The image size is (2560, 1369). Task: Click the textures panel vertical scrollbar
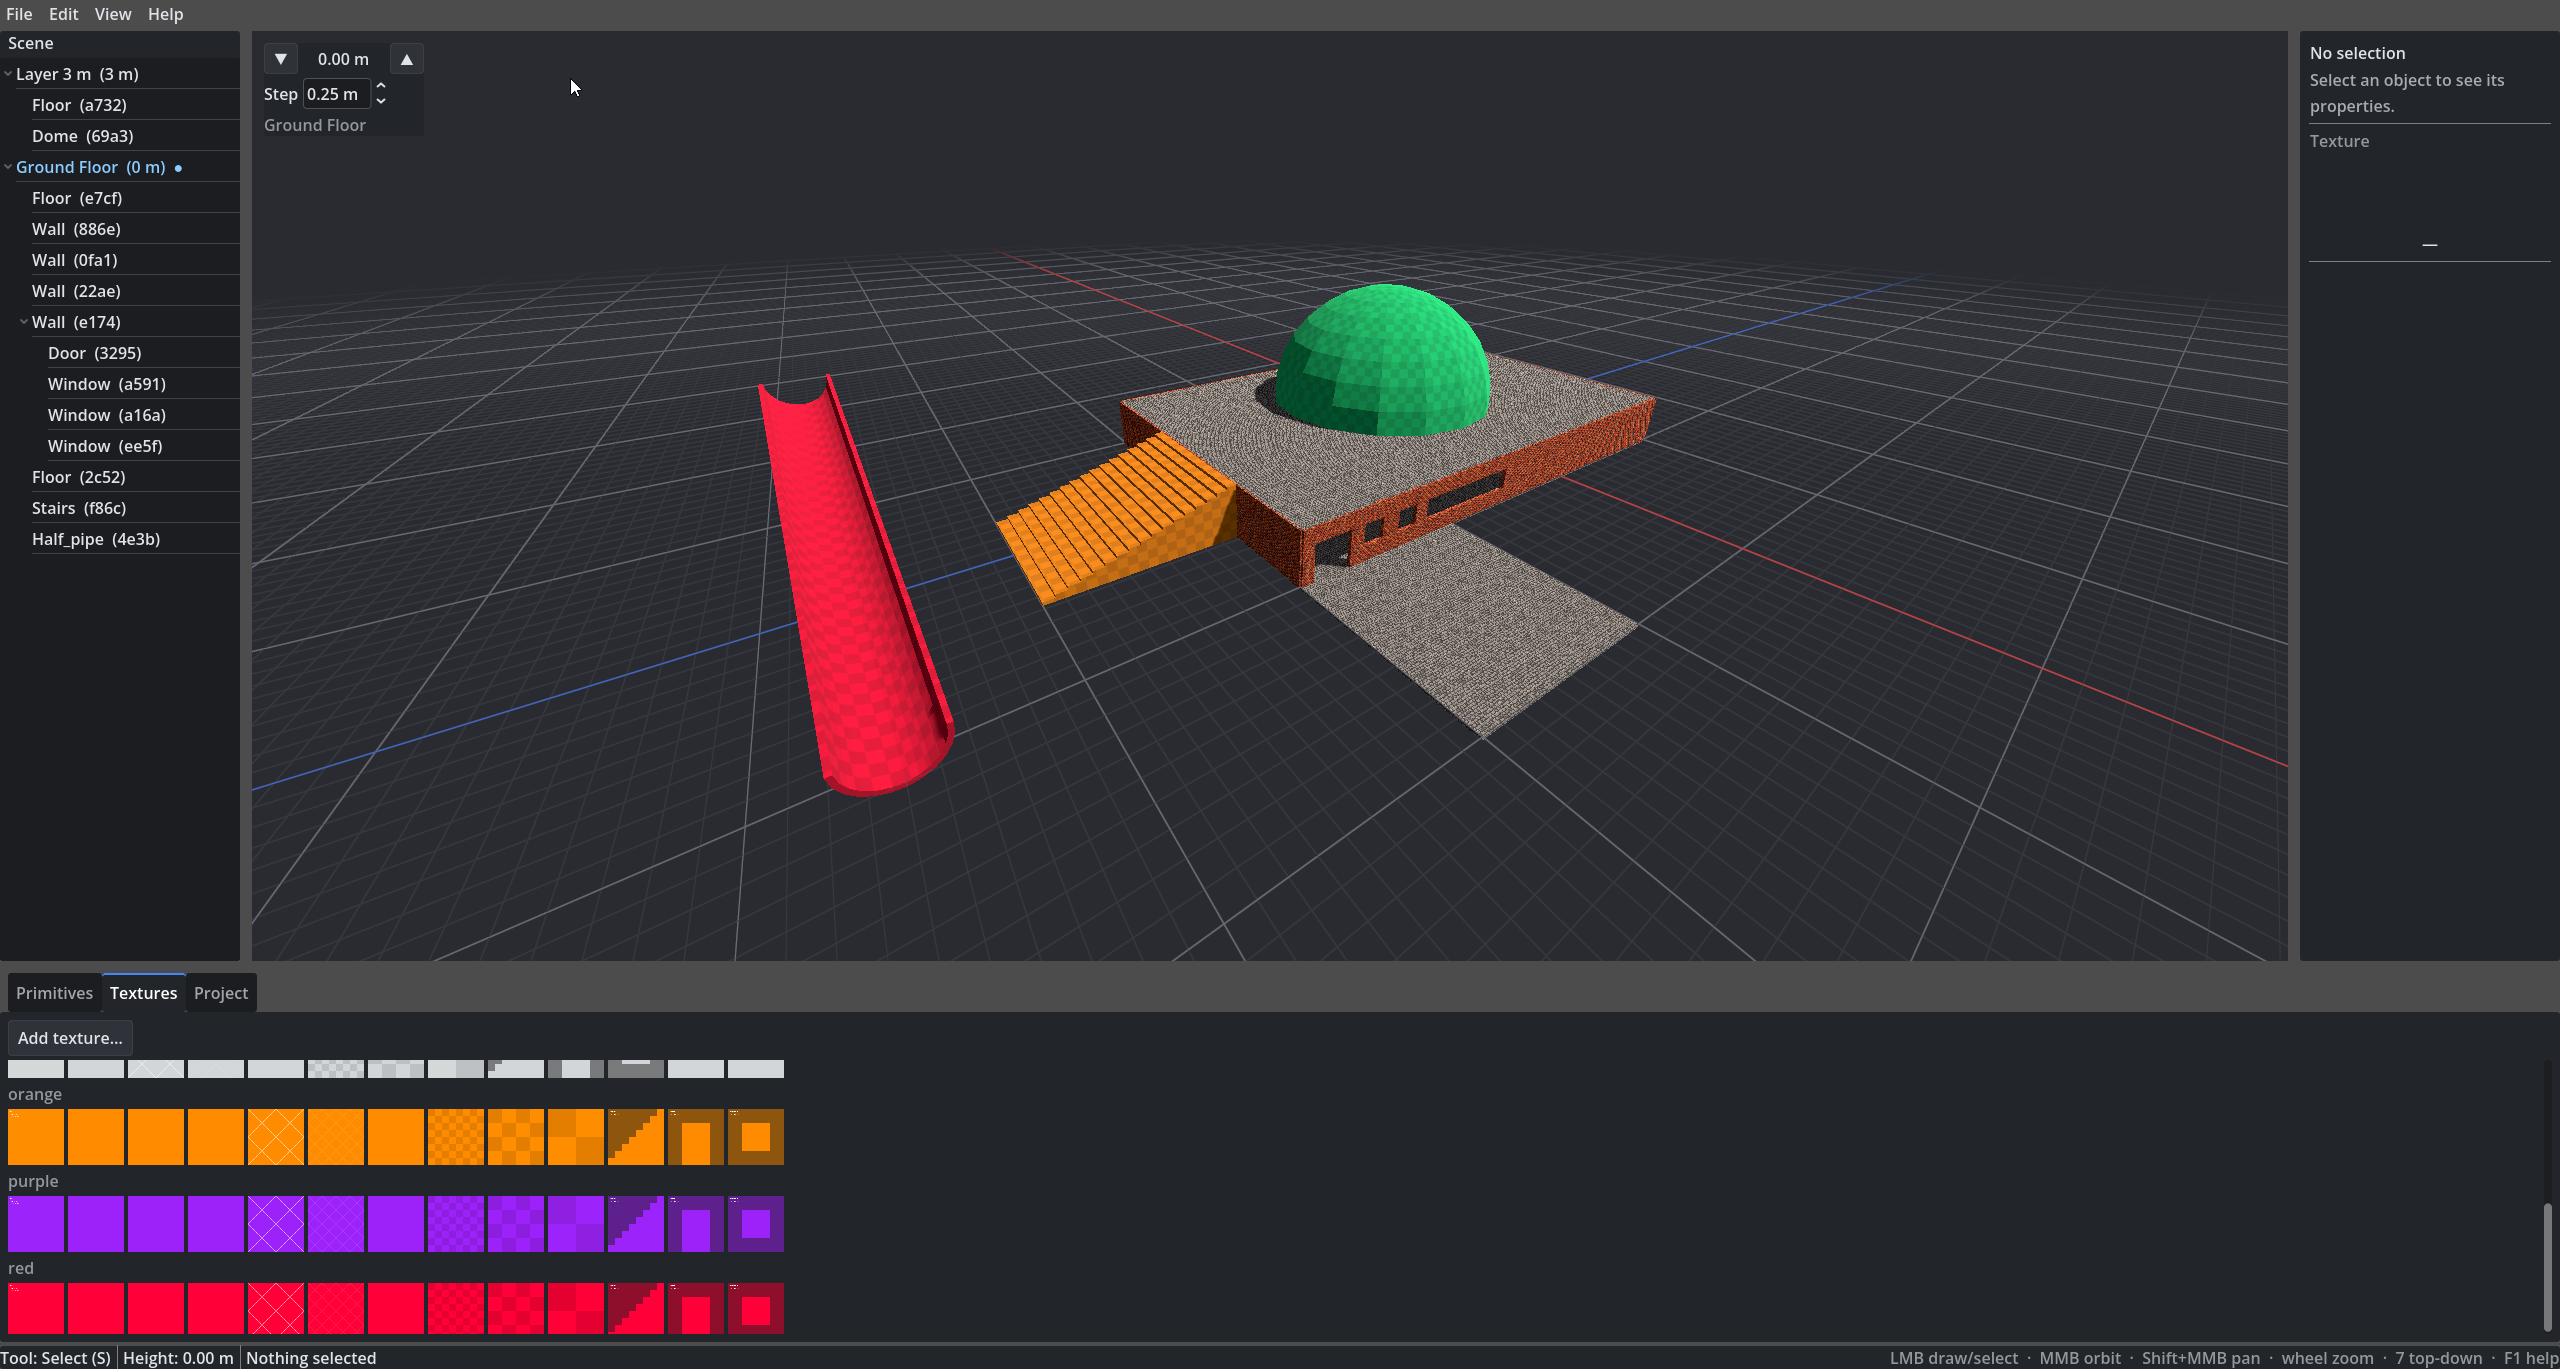coord(2547,1268)
